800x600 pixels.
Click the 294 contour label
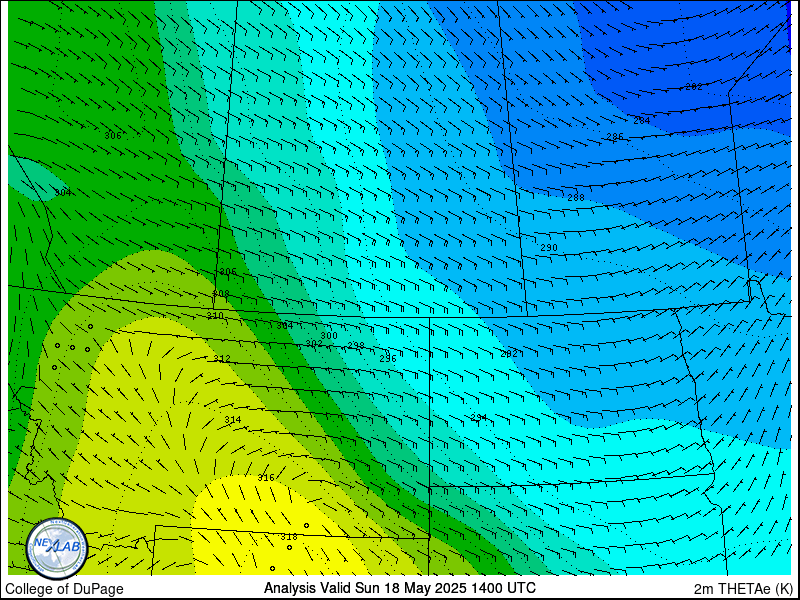[478, 418]
